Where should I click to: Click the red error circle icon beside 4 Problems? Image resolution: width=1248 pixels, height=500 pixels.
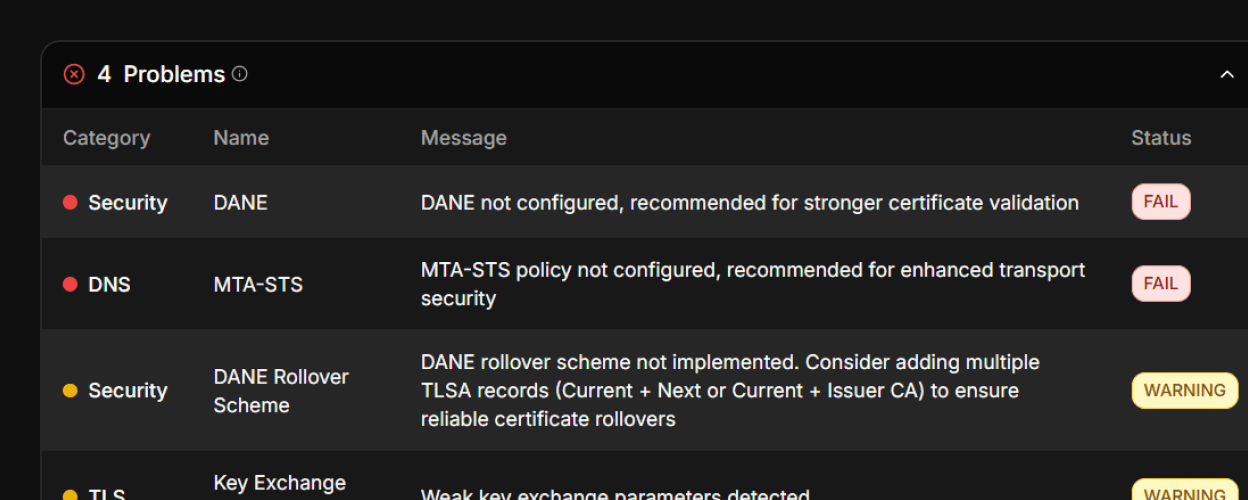tap(74, 74)
